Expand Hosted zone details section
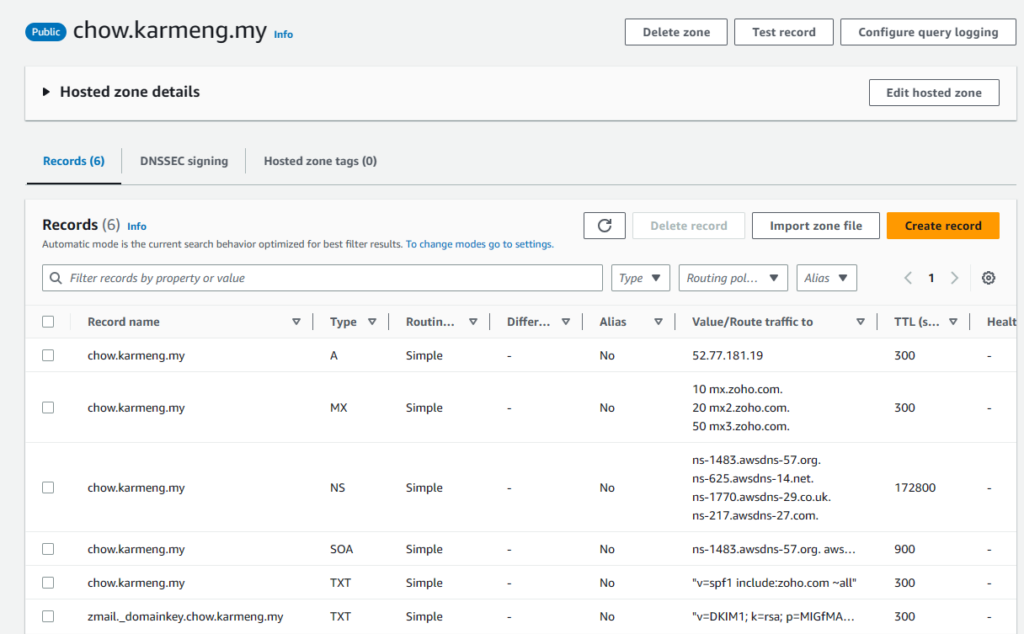 coord(46,92)
